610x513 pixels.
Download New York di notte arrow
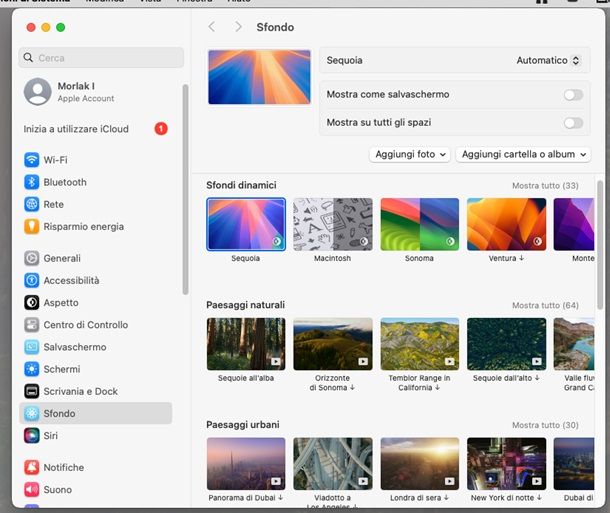(x=540, y=497)
